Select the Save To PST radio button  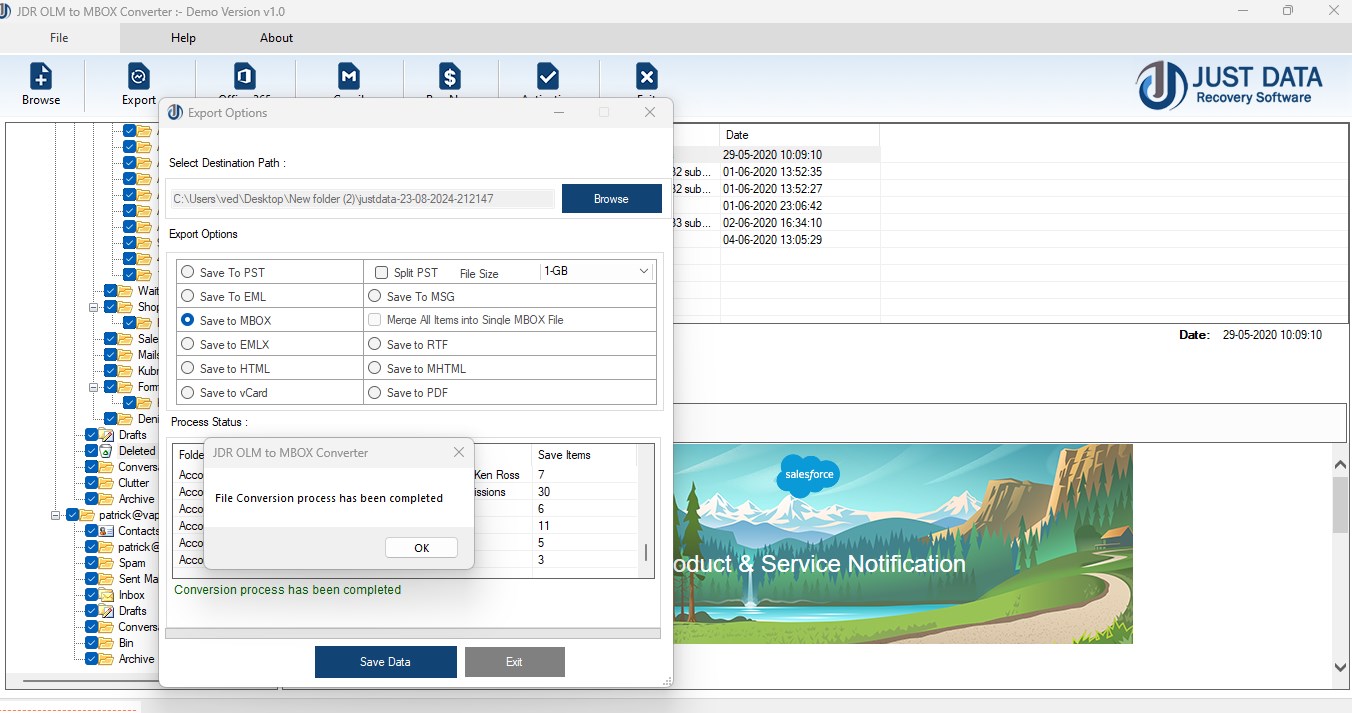187,272
